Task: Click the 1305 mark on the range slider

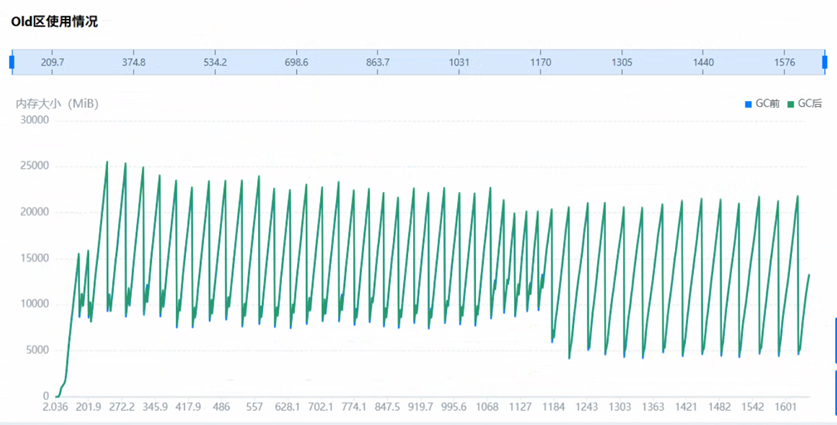Action: pyautogui.click(x=621, y=62)
